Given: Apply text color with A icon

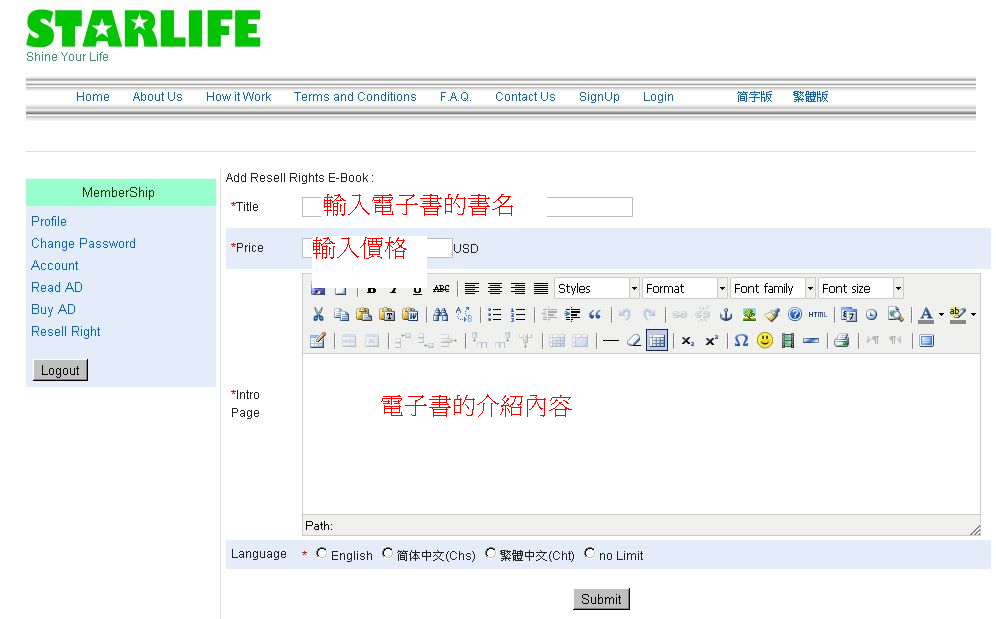Looking at the screenshot, I should 926,314.
